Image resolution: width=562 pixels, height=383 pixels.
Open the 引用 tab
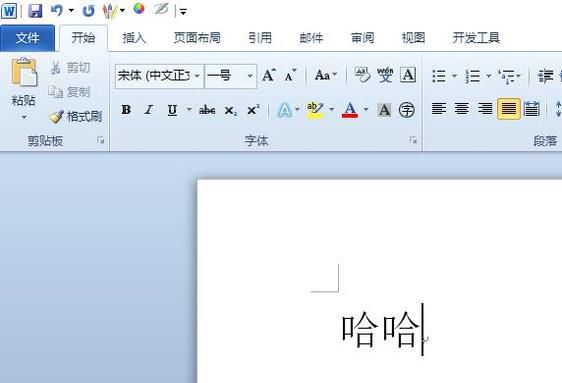point(260,38)
